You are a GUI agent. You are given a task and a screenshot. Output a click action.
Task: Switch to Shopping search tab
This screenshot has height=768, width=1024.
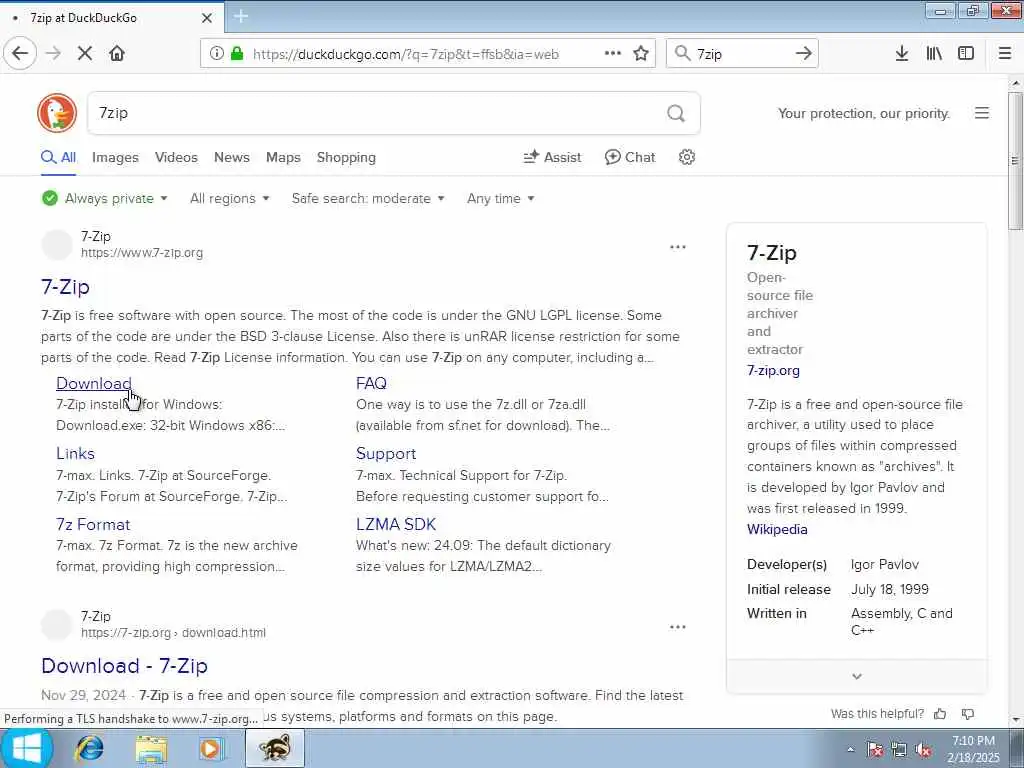pos(346,157)
